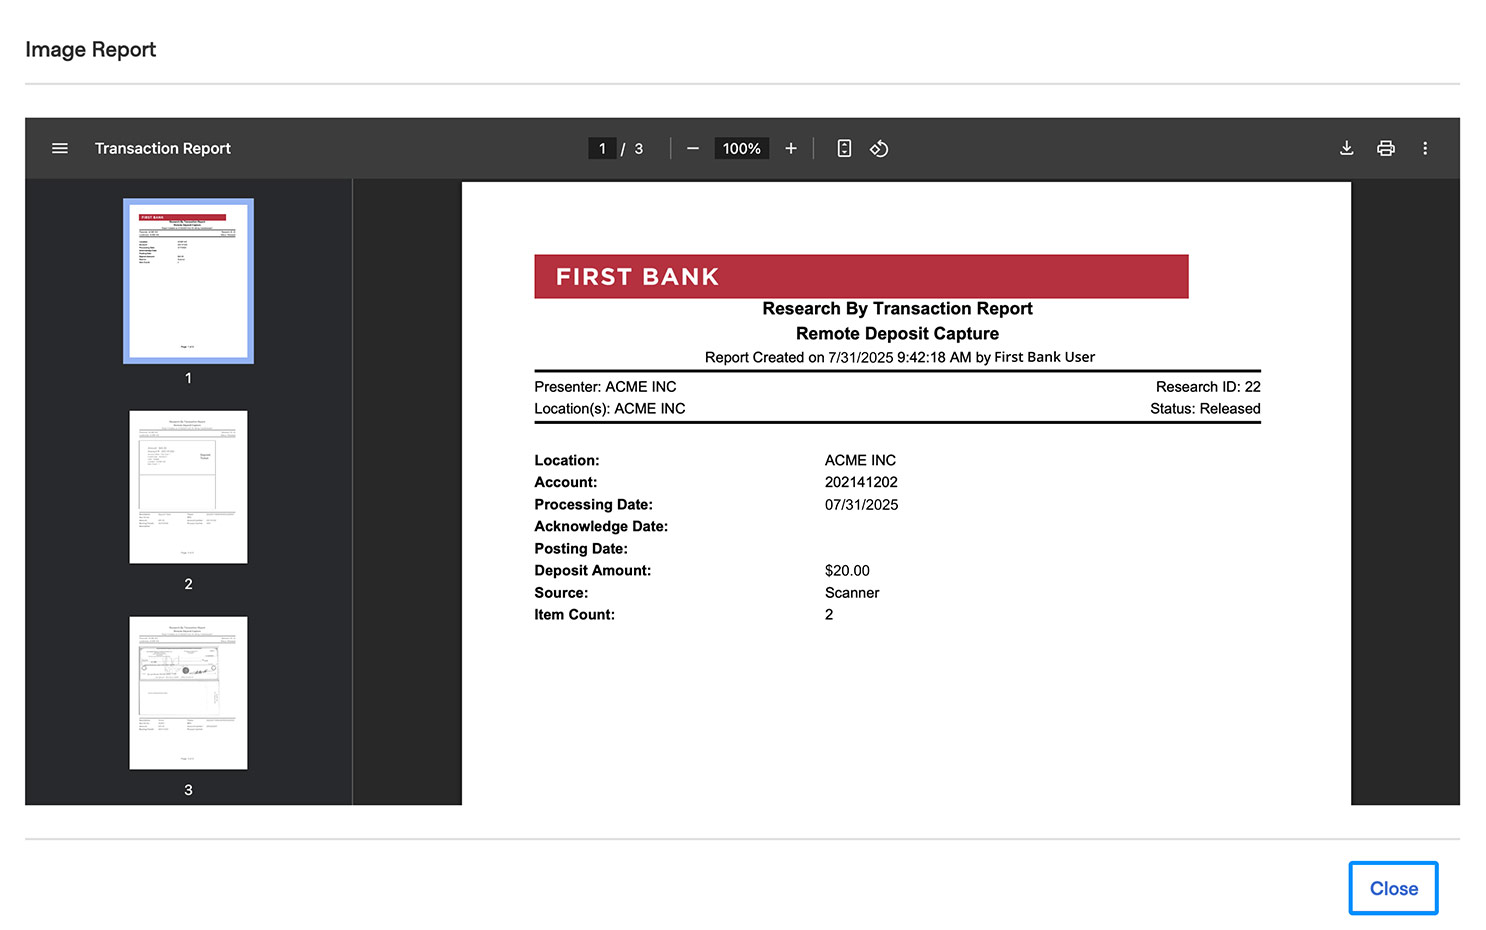Click the 'Processing Date:' label
This screenshot has width=1486, height=930.
(x=593, y=505)
